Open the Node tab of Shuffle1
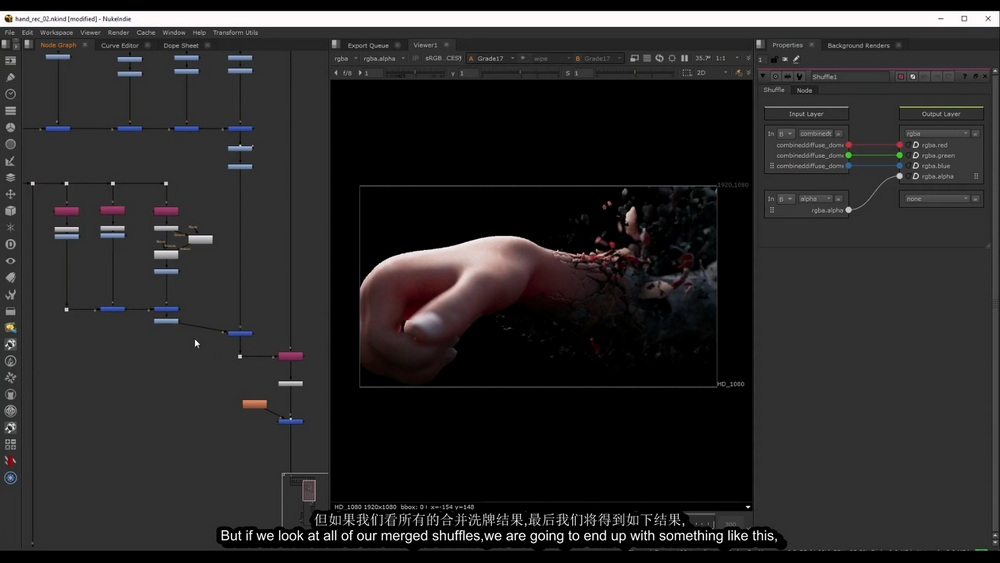The image size is (1000, 563). tap(804, 91)
